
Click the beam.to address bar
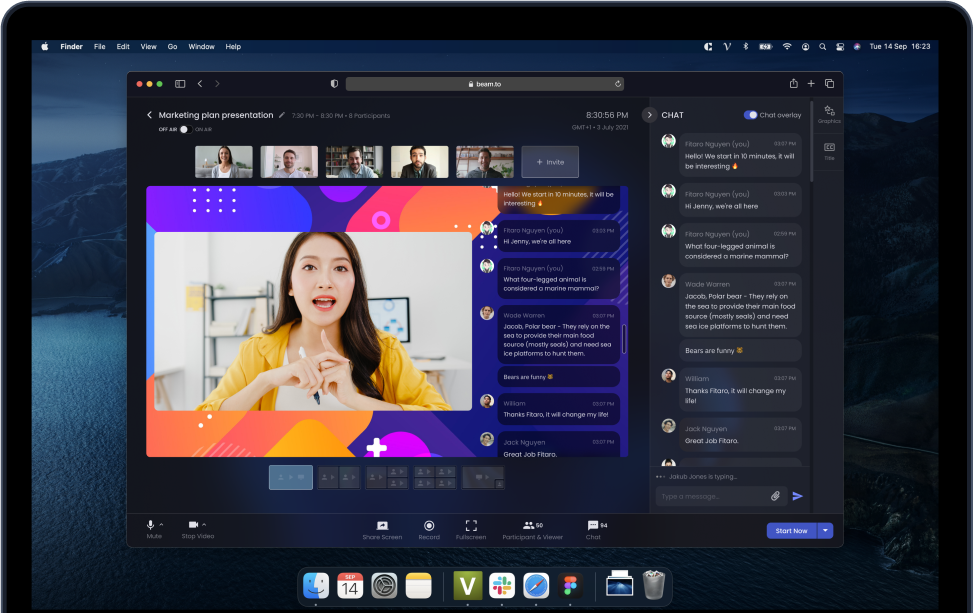point(485,84)
